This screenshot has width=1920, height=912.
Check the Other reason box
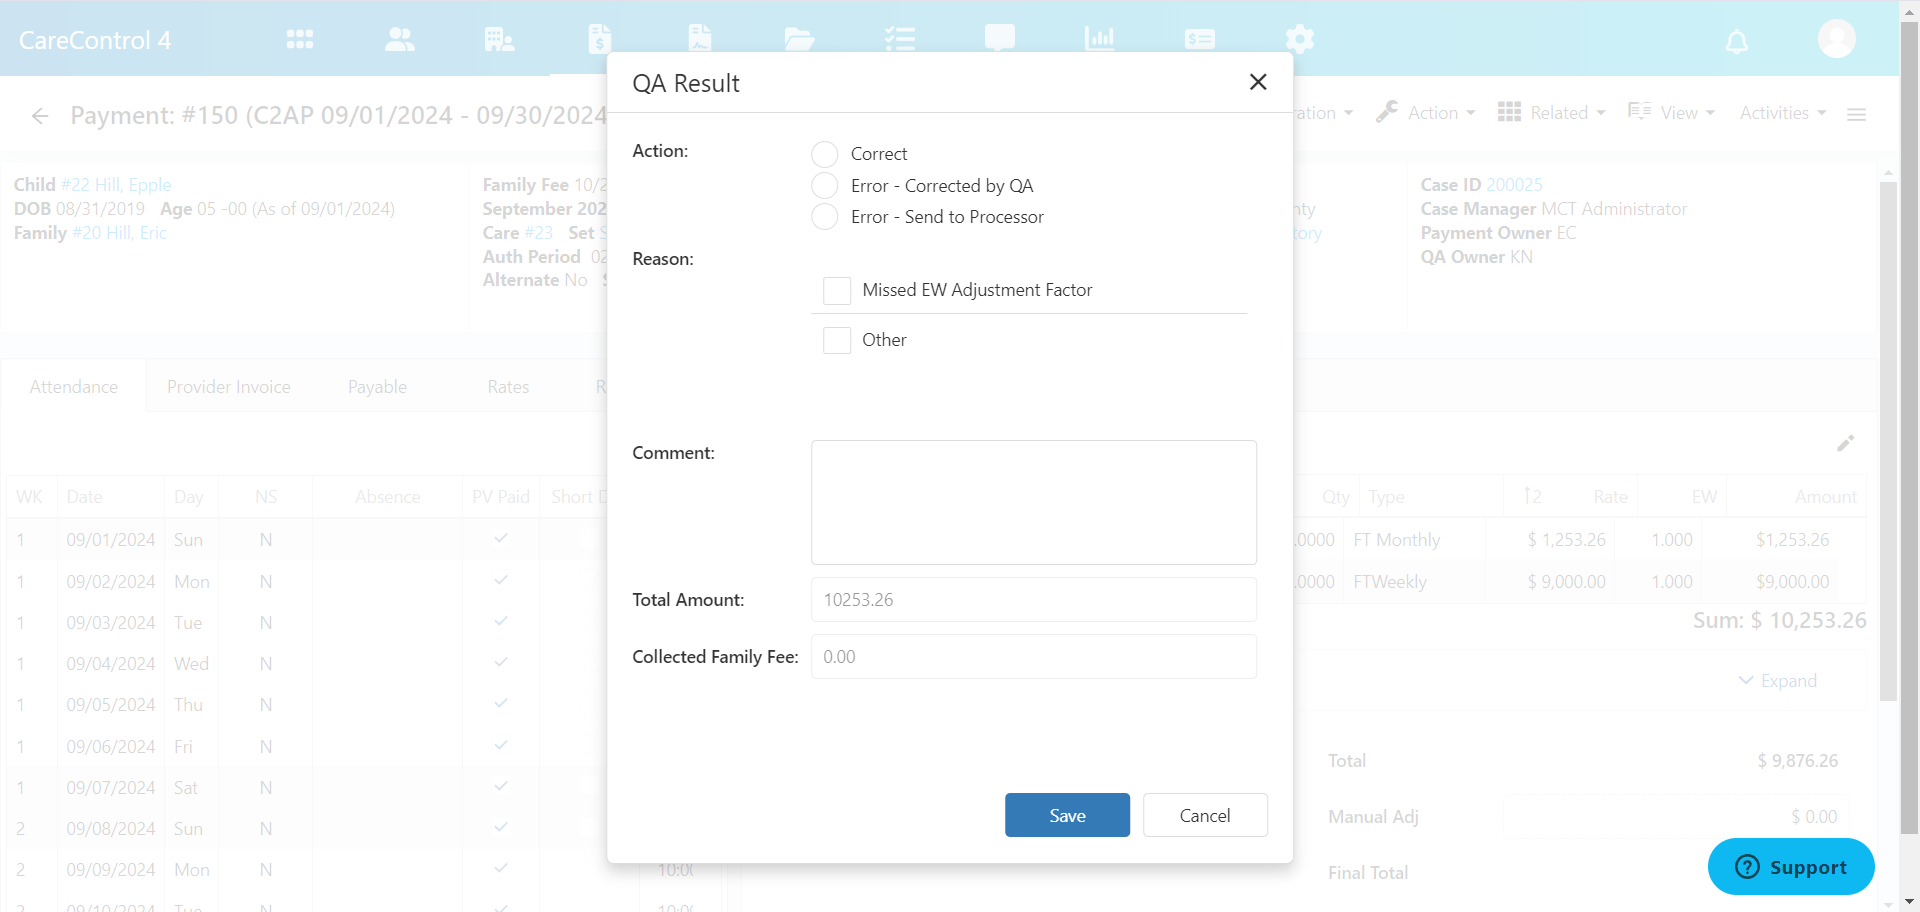click(x=837, y=340)
